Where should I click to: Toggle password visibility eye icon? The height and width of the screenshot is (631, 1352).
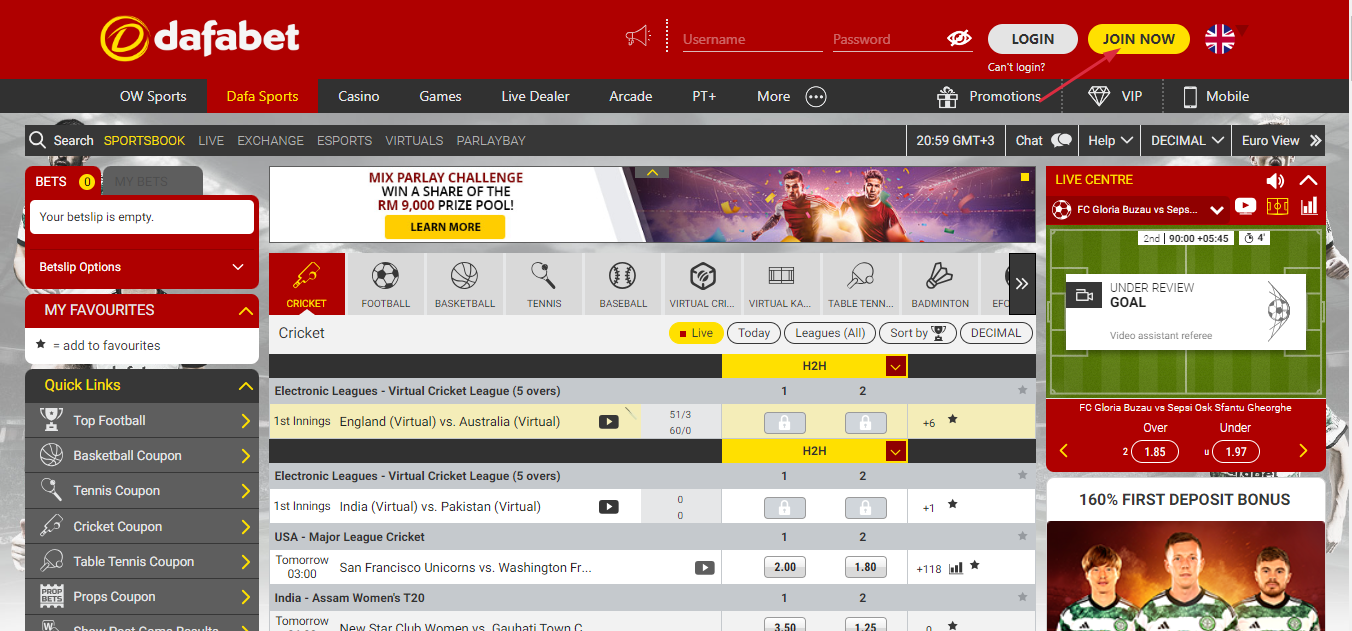tap(959, 39)
